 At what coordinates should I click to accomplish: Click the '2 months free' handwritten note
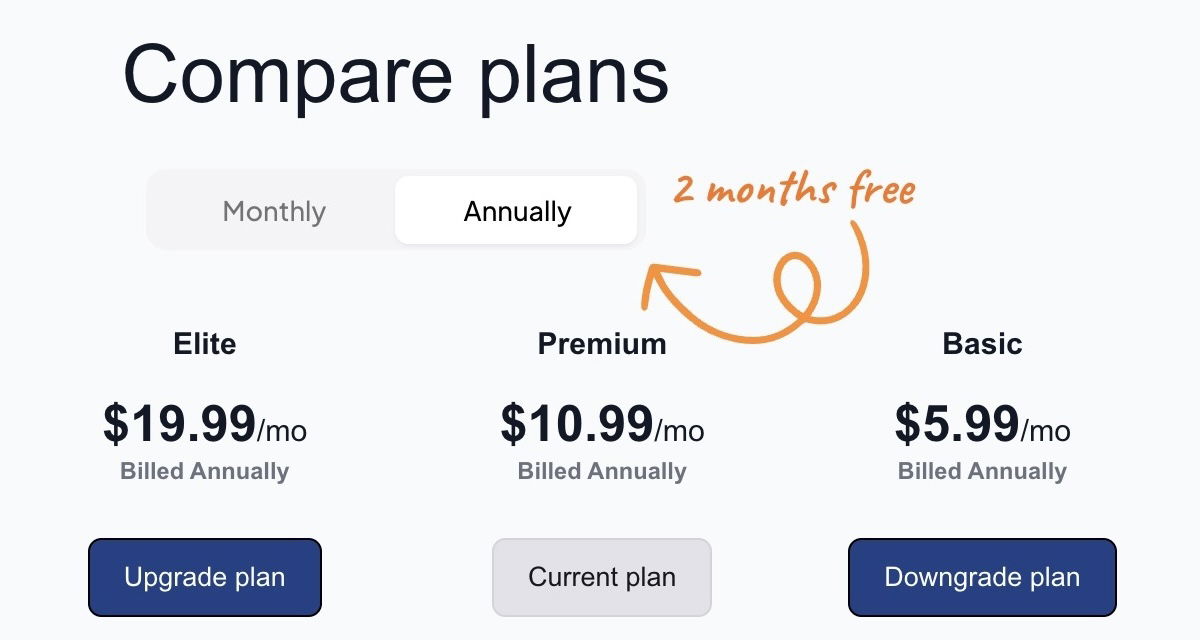pos(794,189)
